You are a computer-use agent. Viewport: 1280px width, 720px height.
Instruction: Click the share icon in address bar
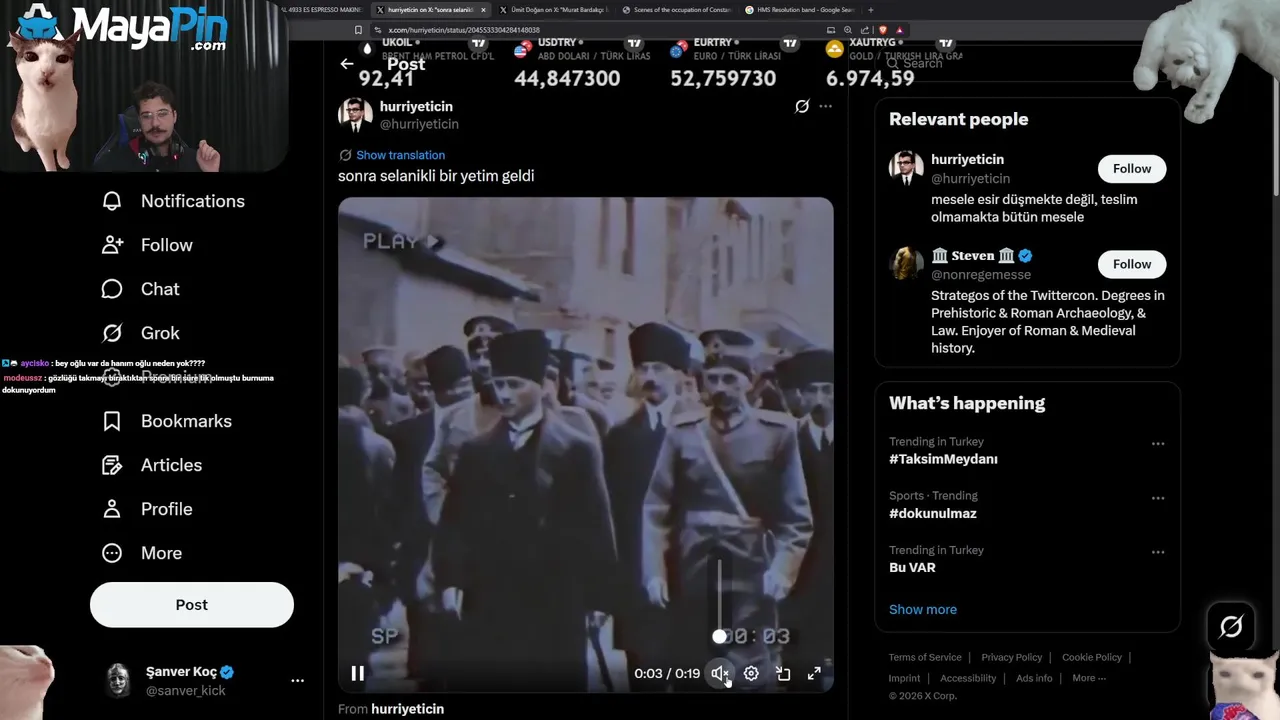(x=864, y=30)
